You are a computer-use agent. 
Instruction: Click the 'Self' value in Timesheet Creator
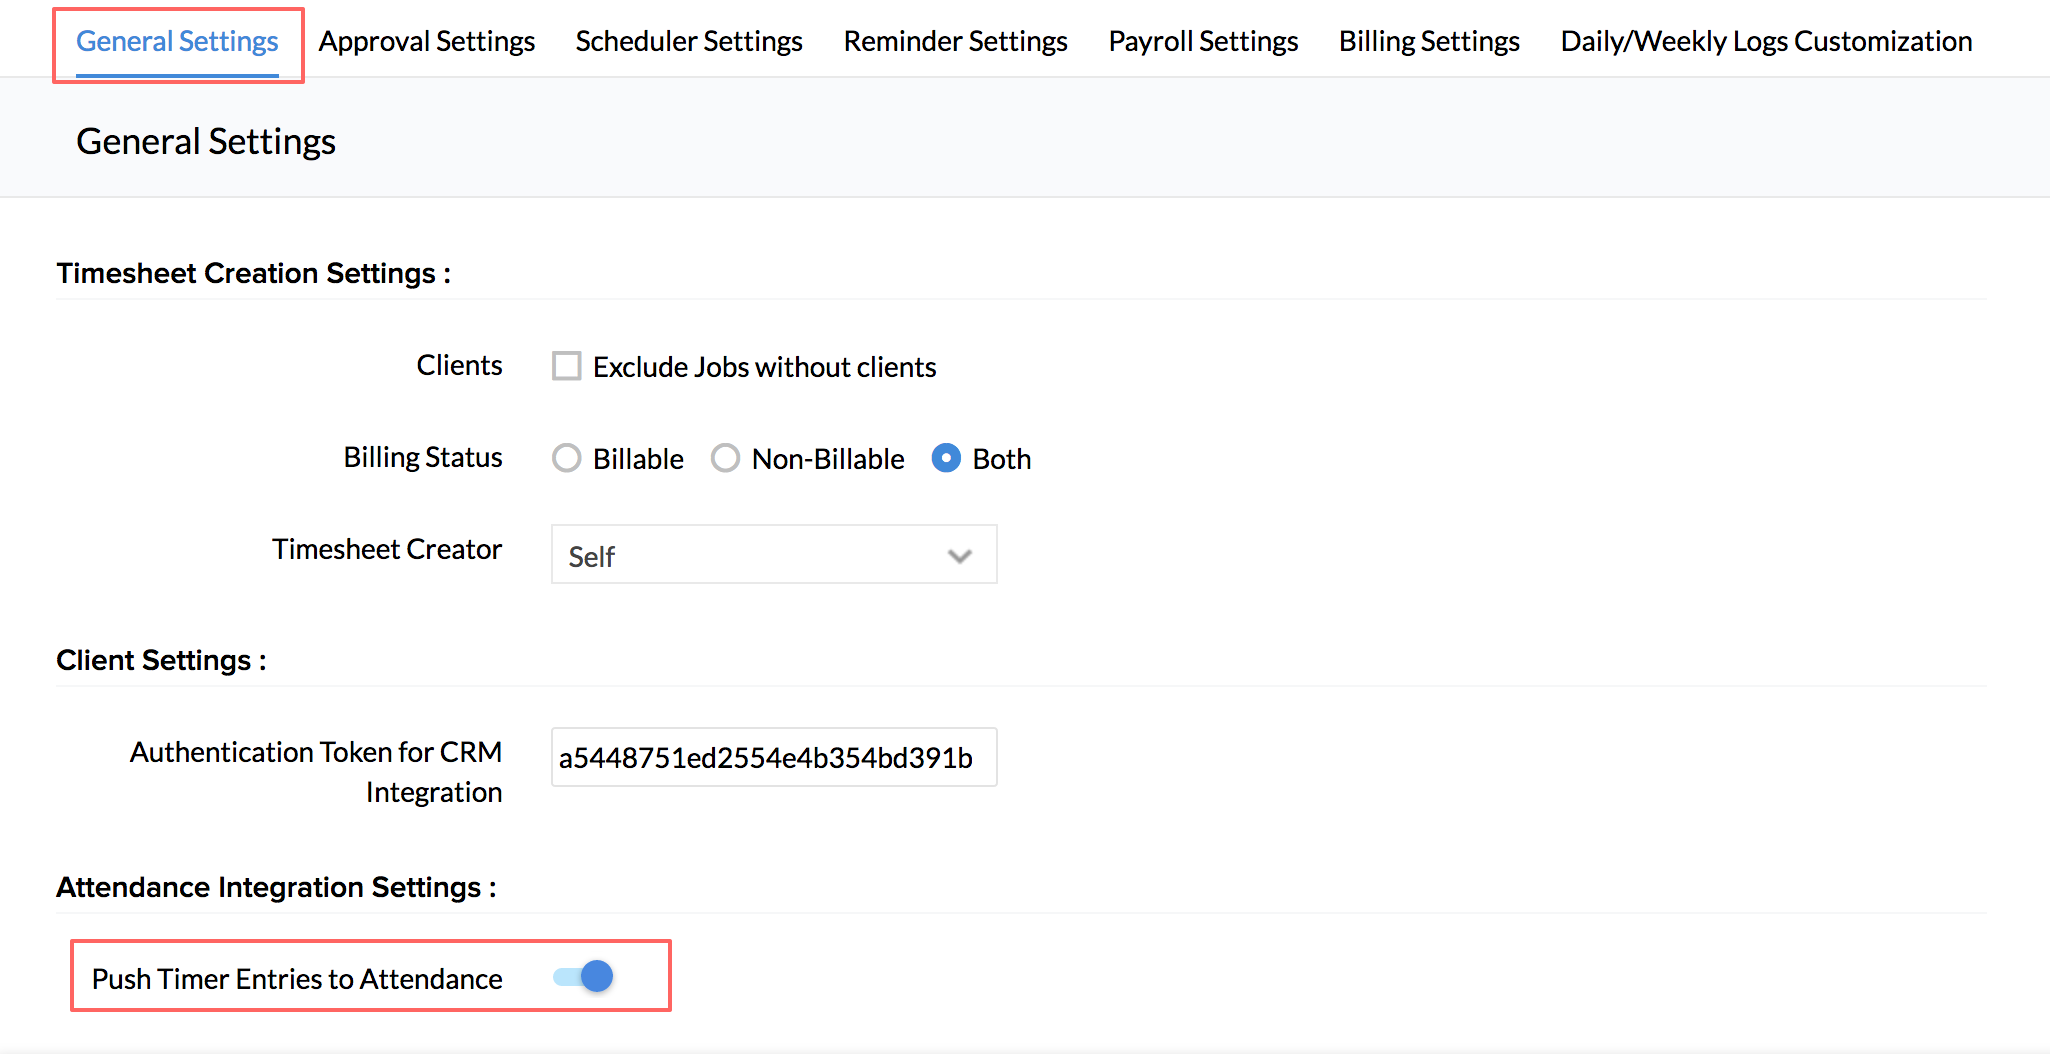tap(592, 556)
